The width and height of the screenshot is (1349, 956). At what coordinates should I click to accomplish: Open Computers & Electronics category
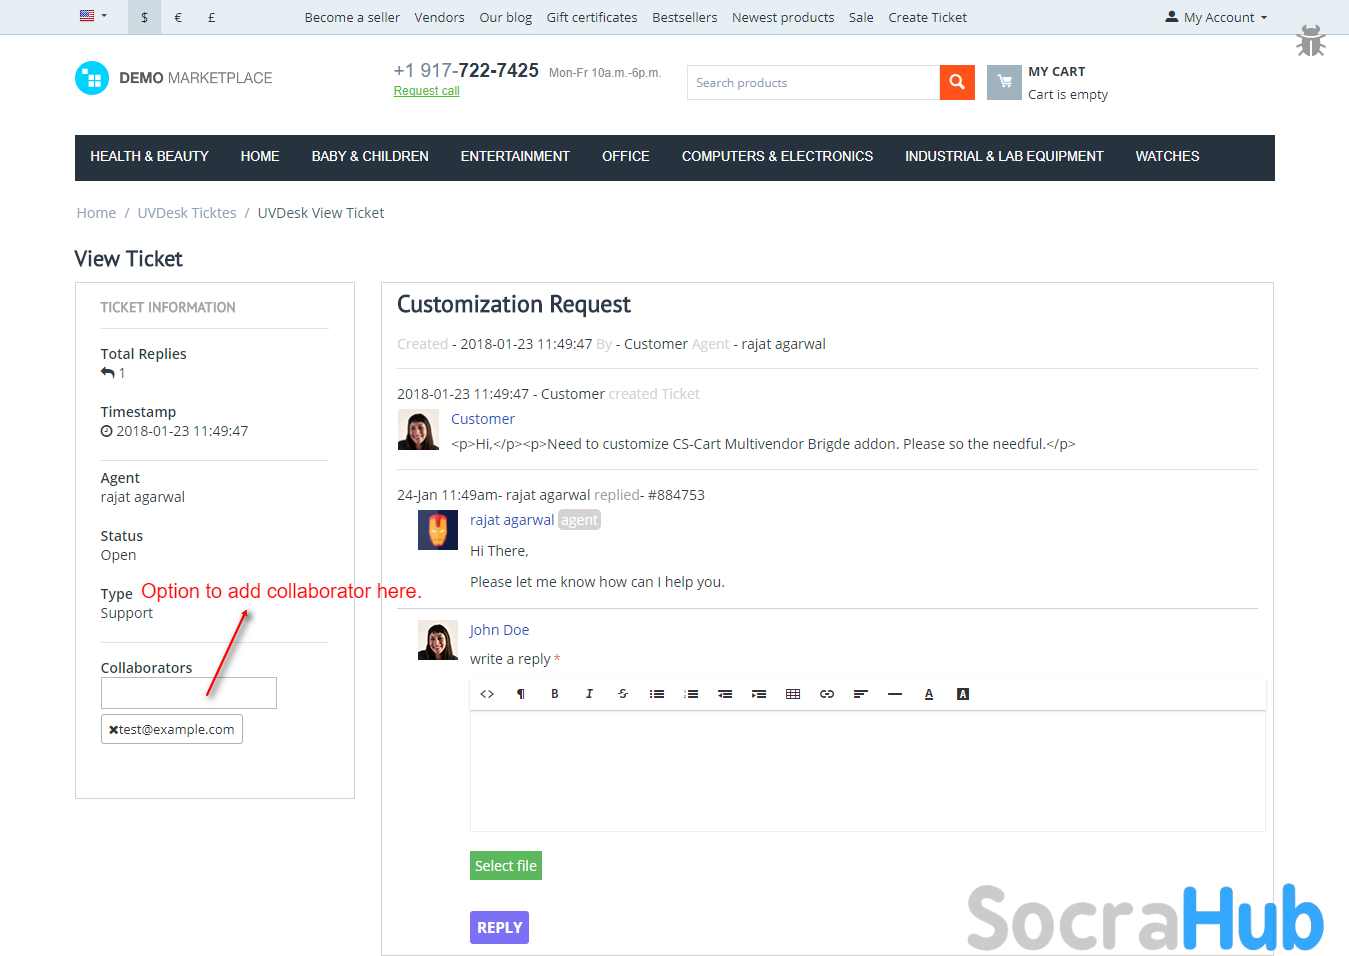pyautogui.click(x=777, y=157)
